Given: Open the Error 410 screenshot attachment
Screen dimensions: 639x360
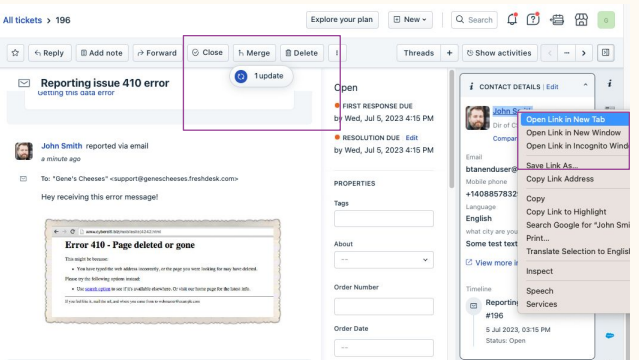Looking at the screenshot, I should [163, 271].
